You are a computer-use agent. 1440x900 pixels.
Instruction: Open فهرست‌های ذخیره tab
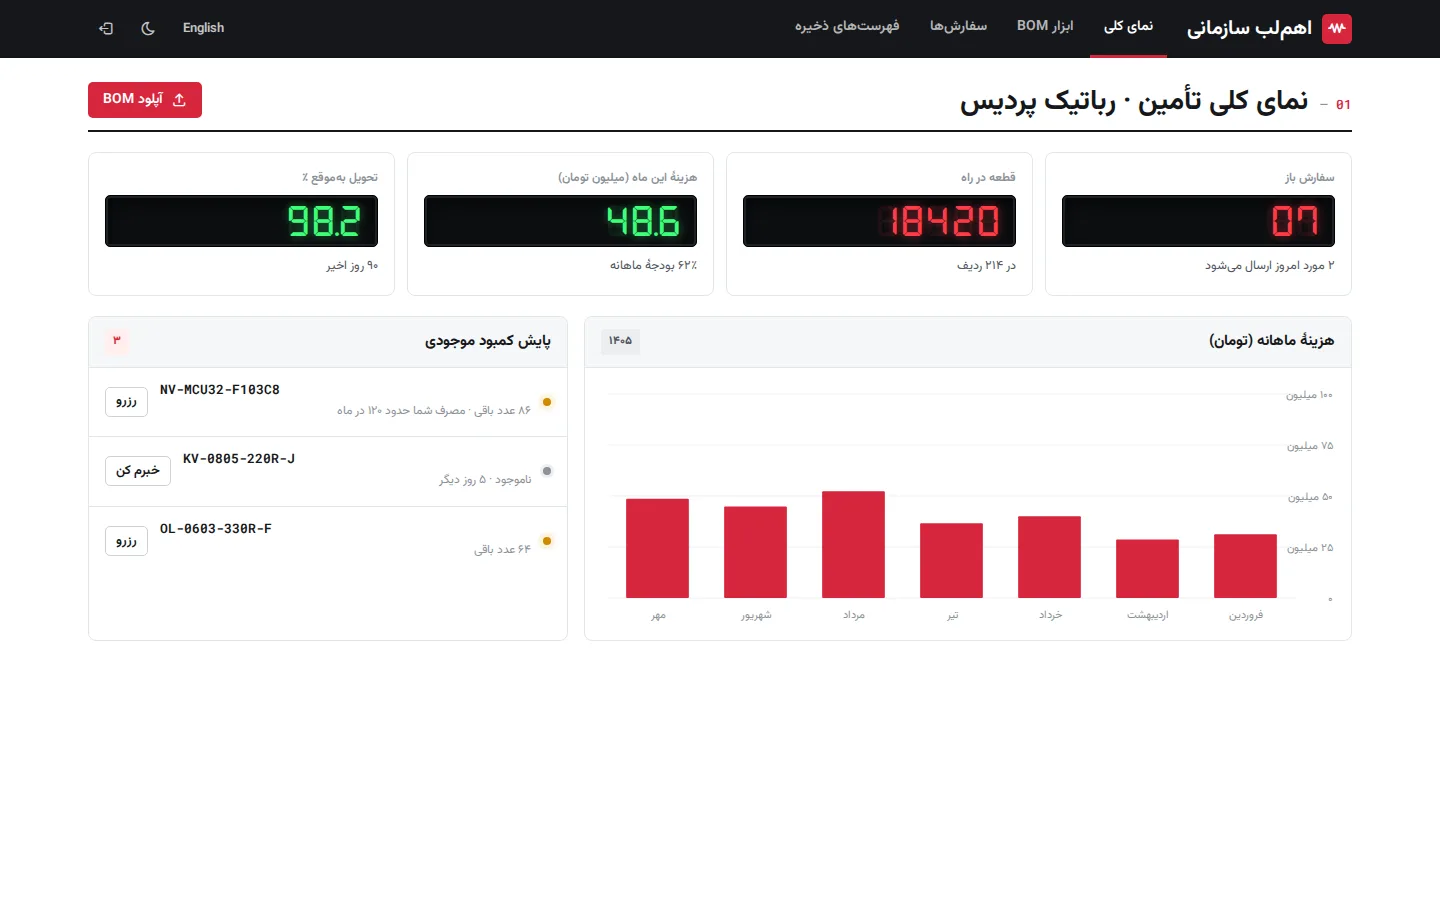coord(847,27)
